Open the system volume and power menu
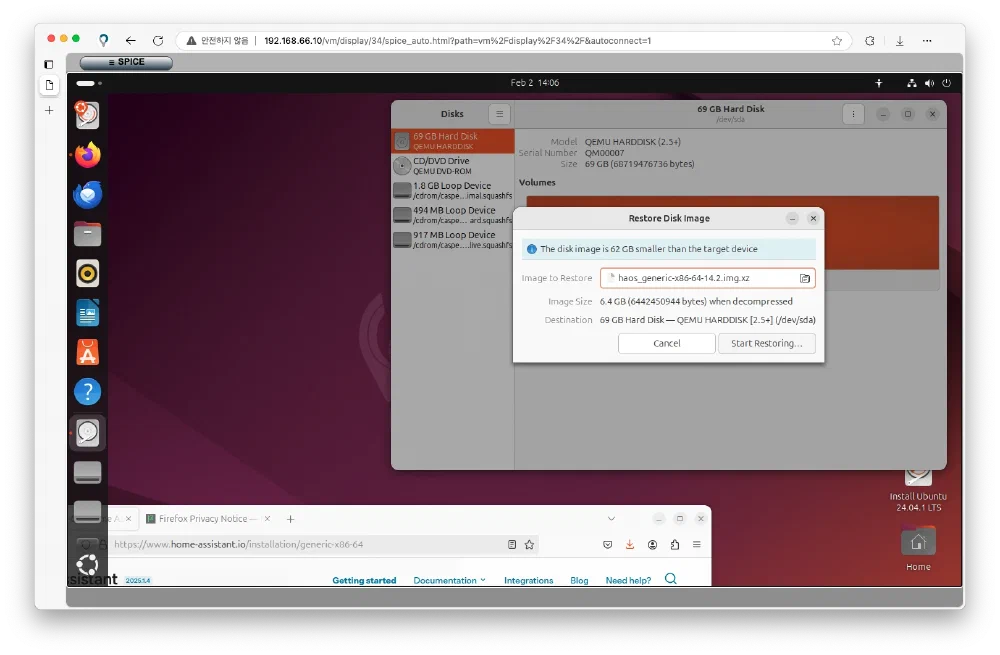Screen dimensions: 1000x655 click(928, 83)
